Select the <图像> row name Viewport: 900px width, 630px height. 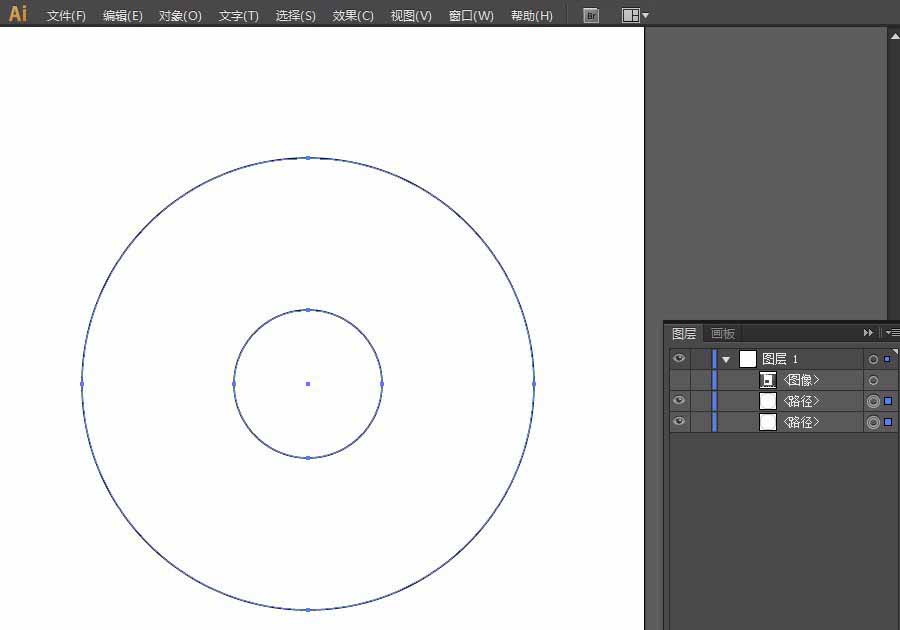tap(801, 380)
